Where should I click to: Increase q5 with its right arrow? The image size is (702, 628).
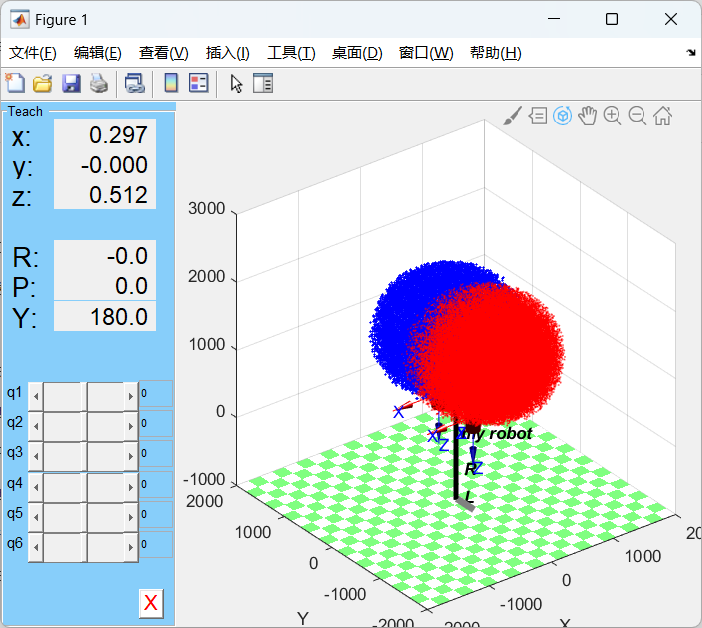131,517
